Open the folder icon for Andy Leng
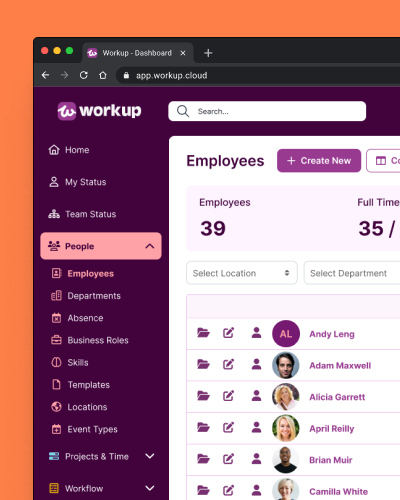 click(203, 333)
